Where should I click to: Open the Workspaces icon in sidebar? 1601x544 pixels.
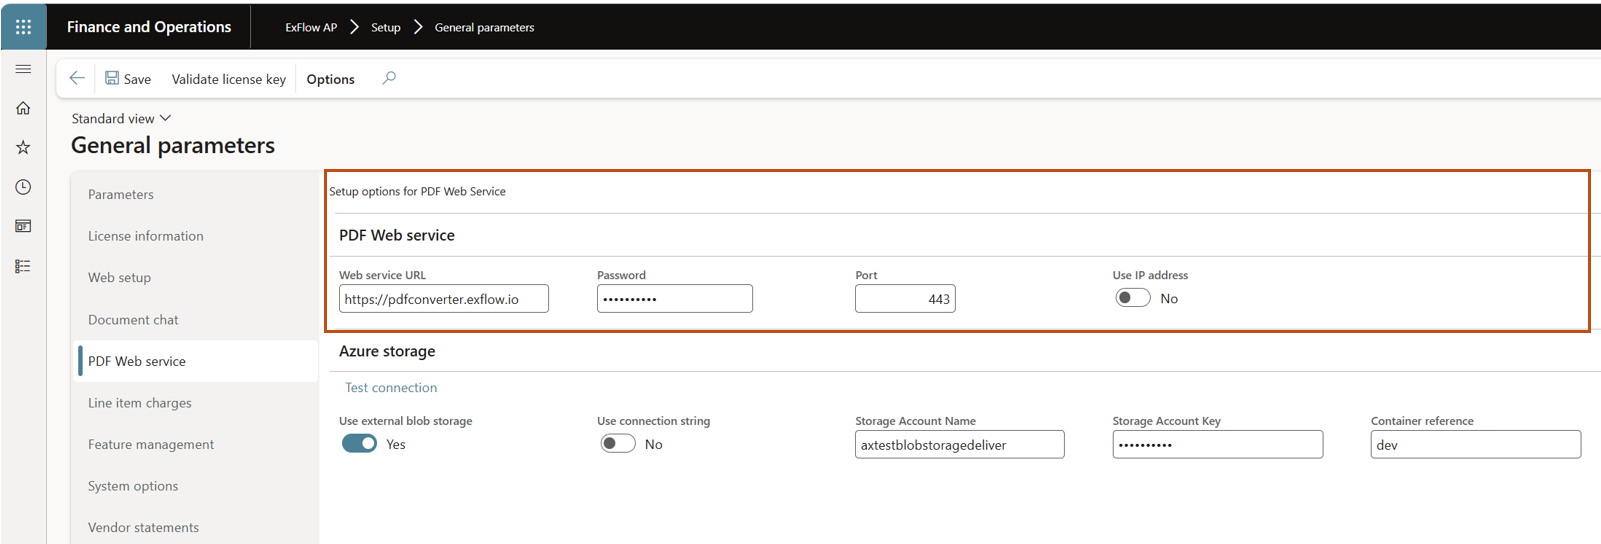tap(23, 226)
